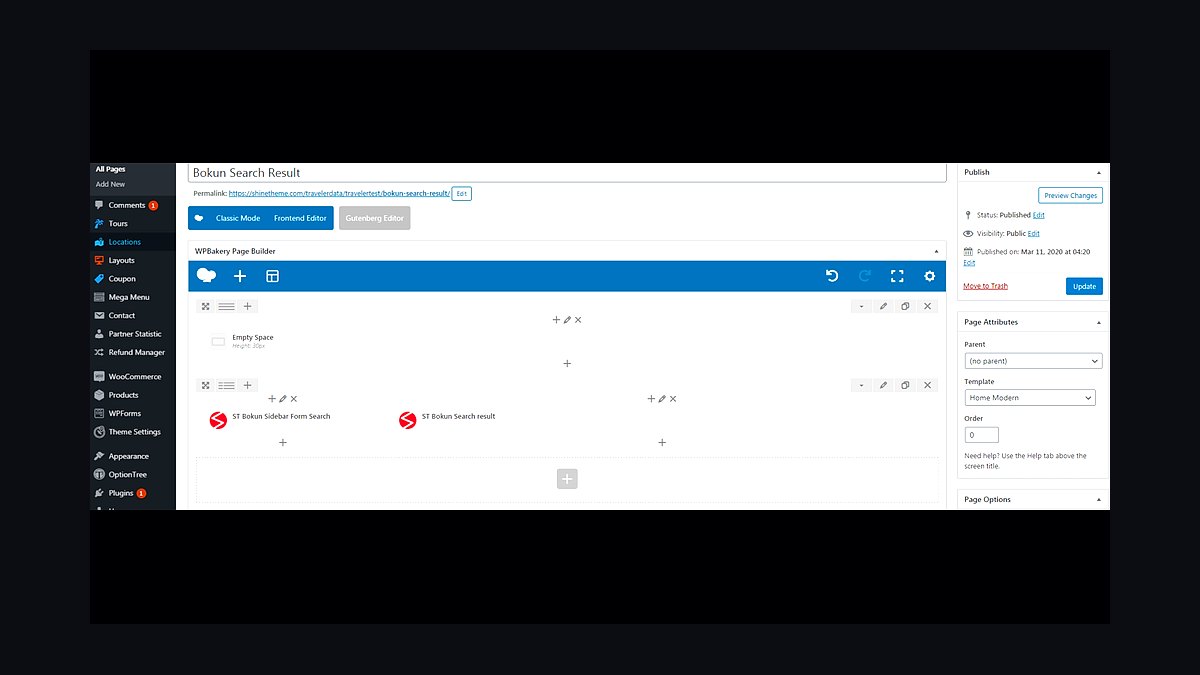1200x675 pixels.
Task: Delete column holding ST Bokun Sidebar Form Search
Action: [294, 399]
